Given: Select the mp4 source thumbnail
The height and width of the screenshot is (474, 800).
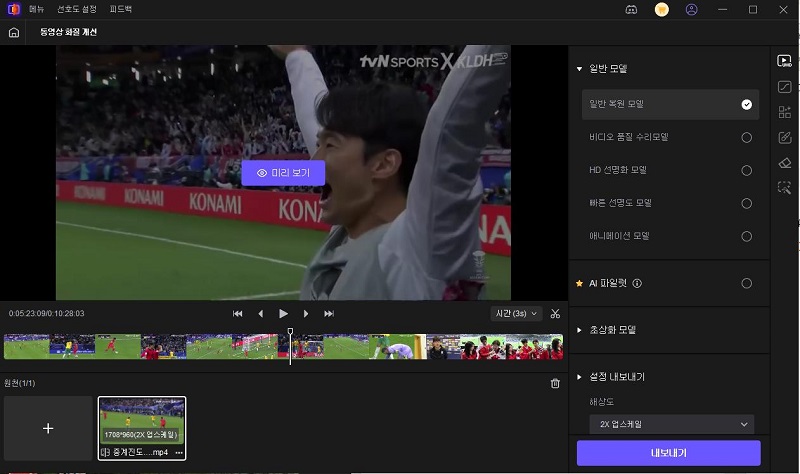Looking at the screenshot, I should (142, 428).
